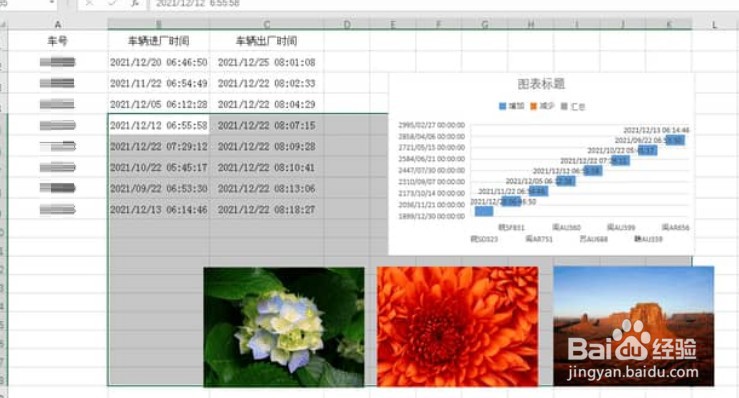The width and height of the screenshot is (739, 398).
Task: Click the blue 增加 legend swatch
Action: (x=502, y=107)
